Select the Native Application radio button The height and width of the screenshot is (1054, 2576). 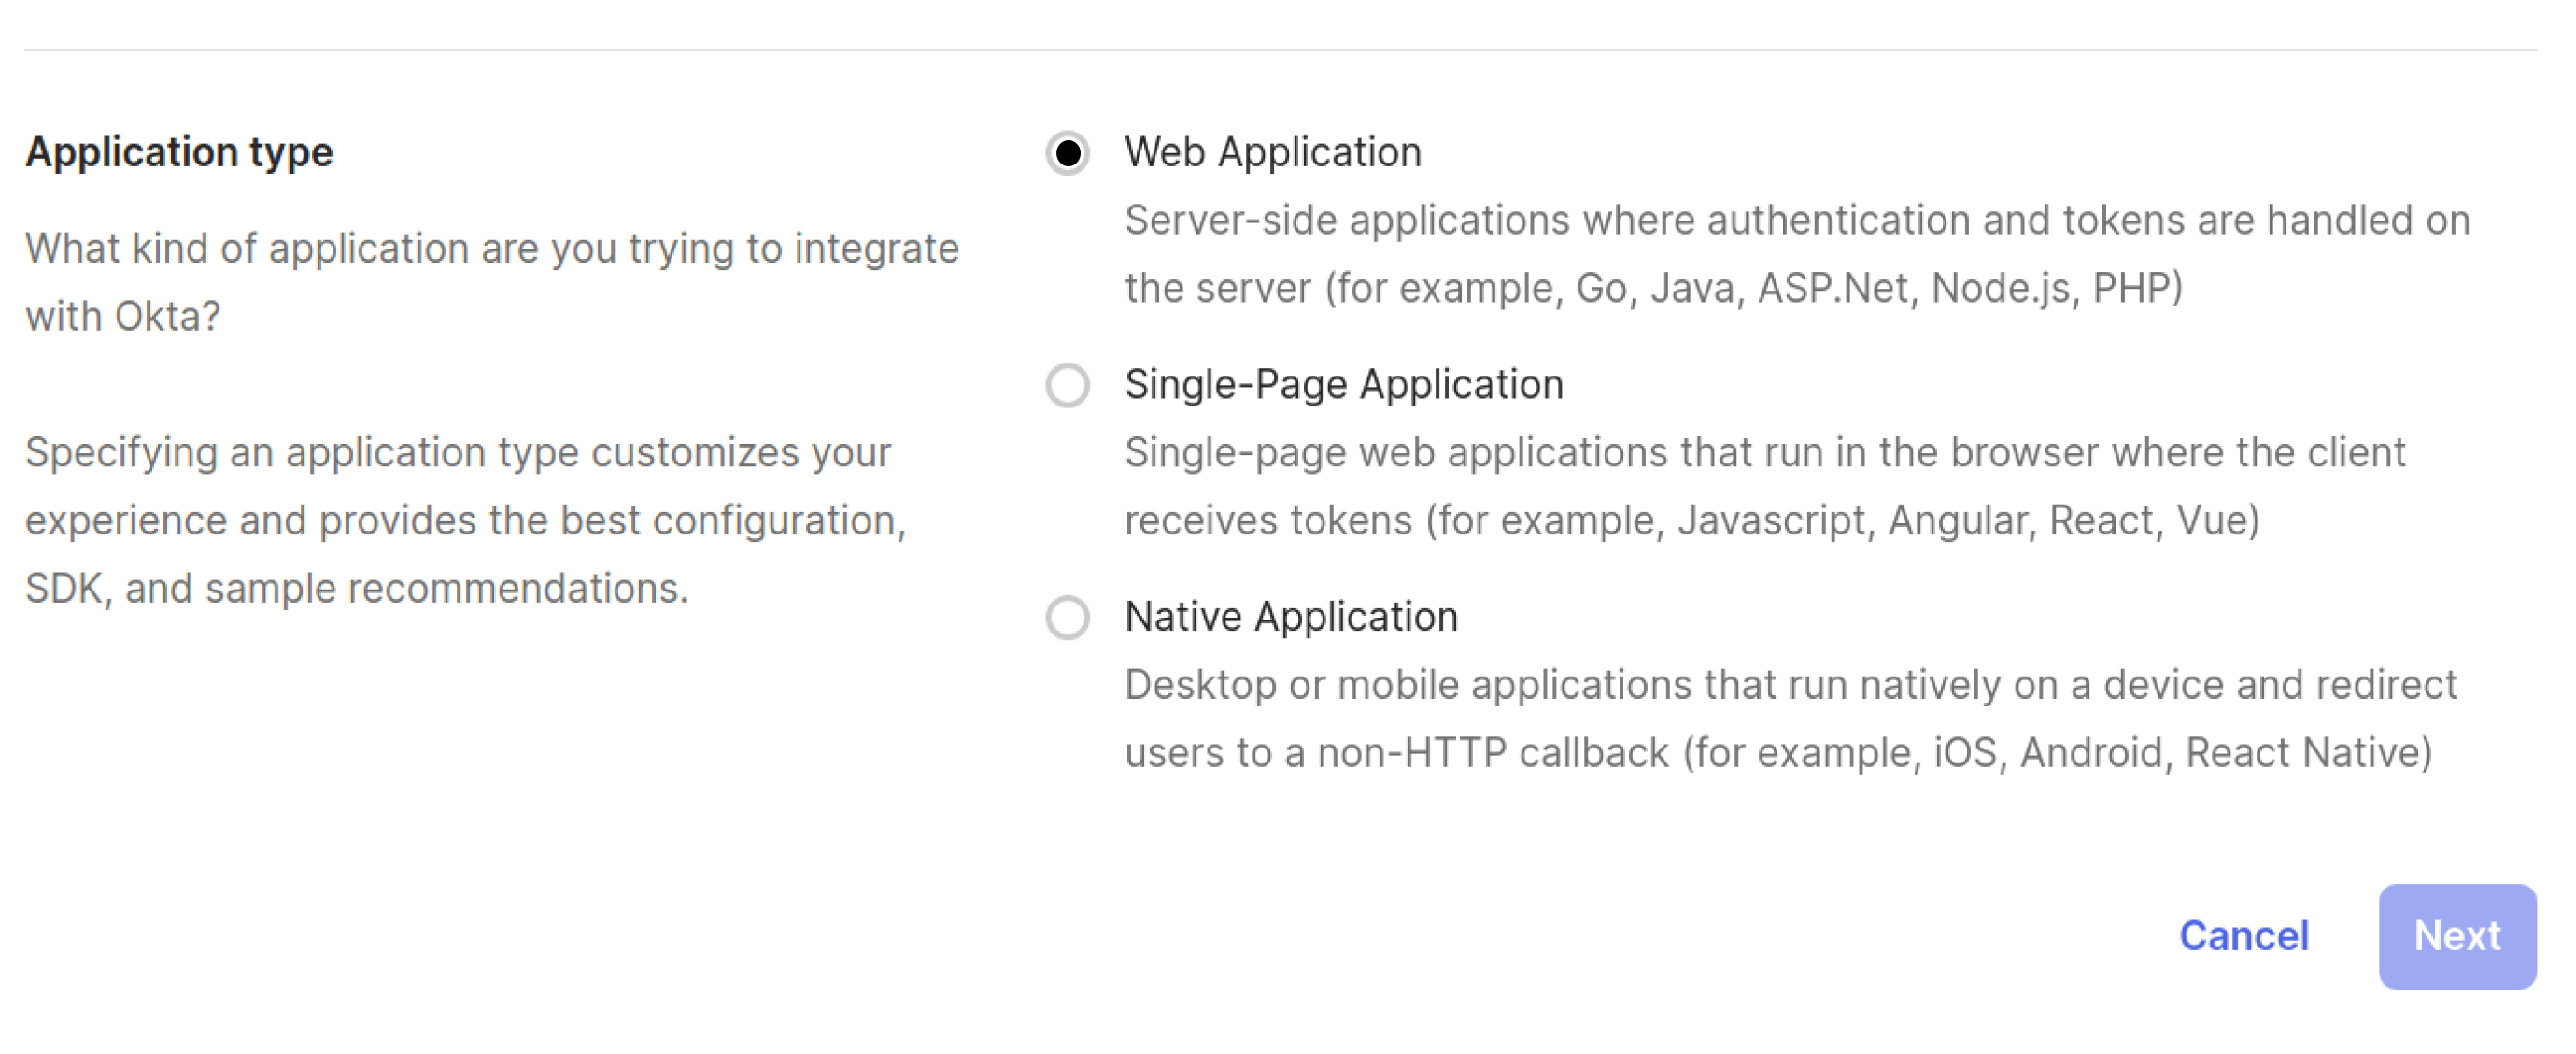pos(1067,617)
